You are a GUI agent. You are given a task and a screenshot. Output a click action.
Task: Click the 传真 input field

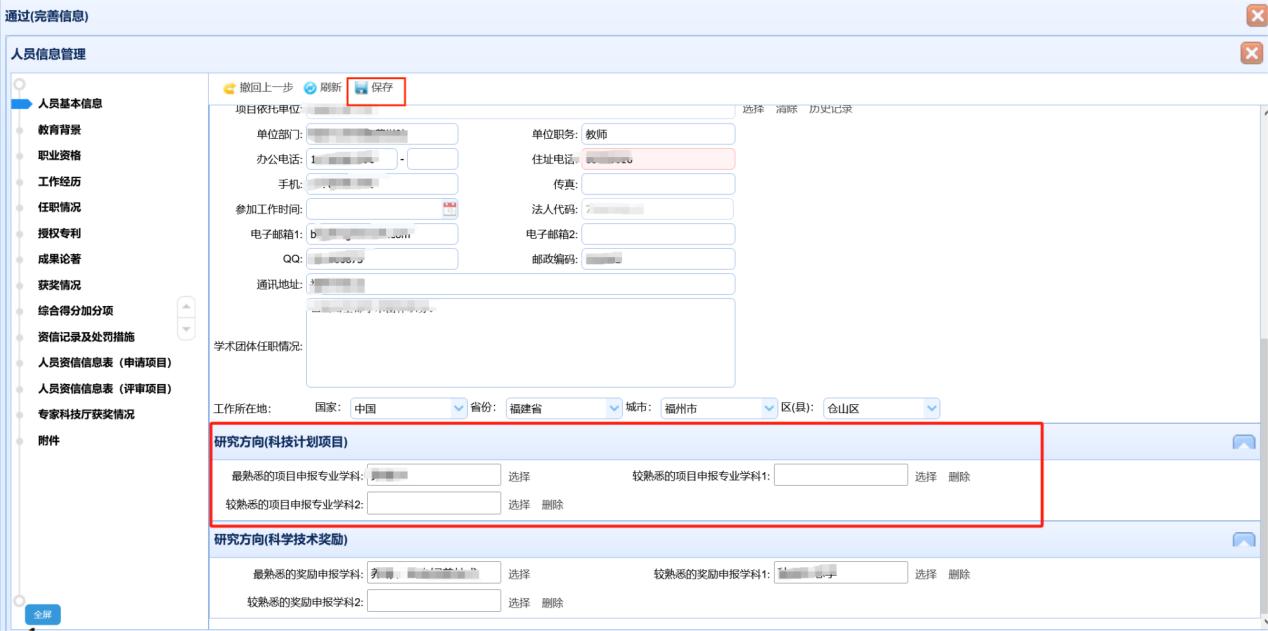tap(658, 184)
